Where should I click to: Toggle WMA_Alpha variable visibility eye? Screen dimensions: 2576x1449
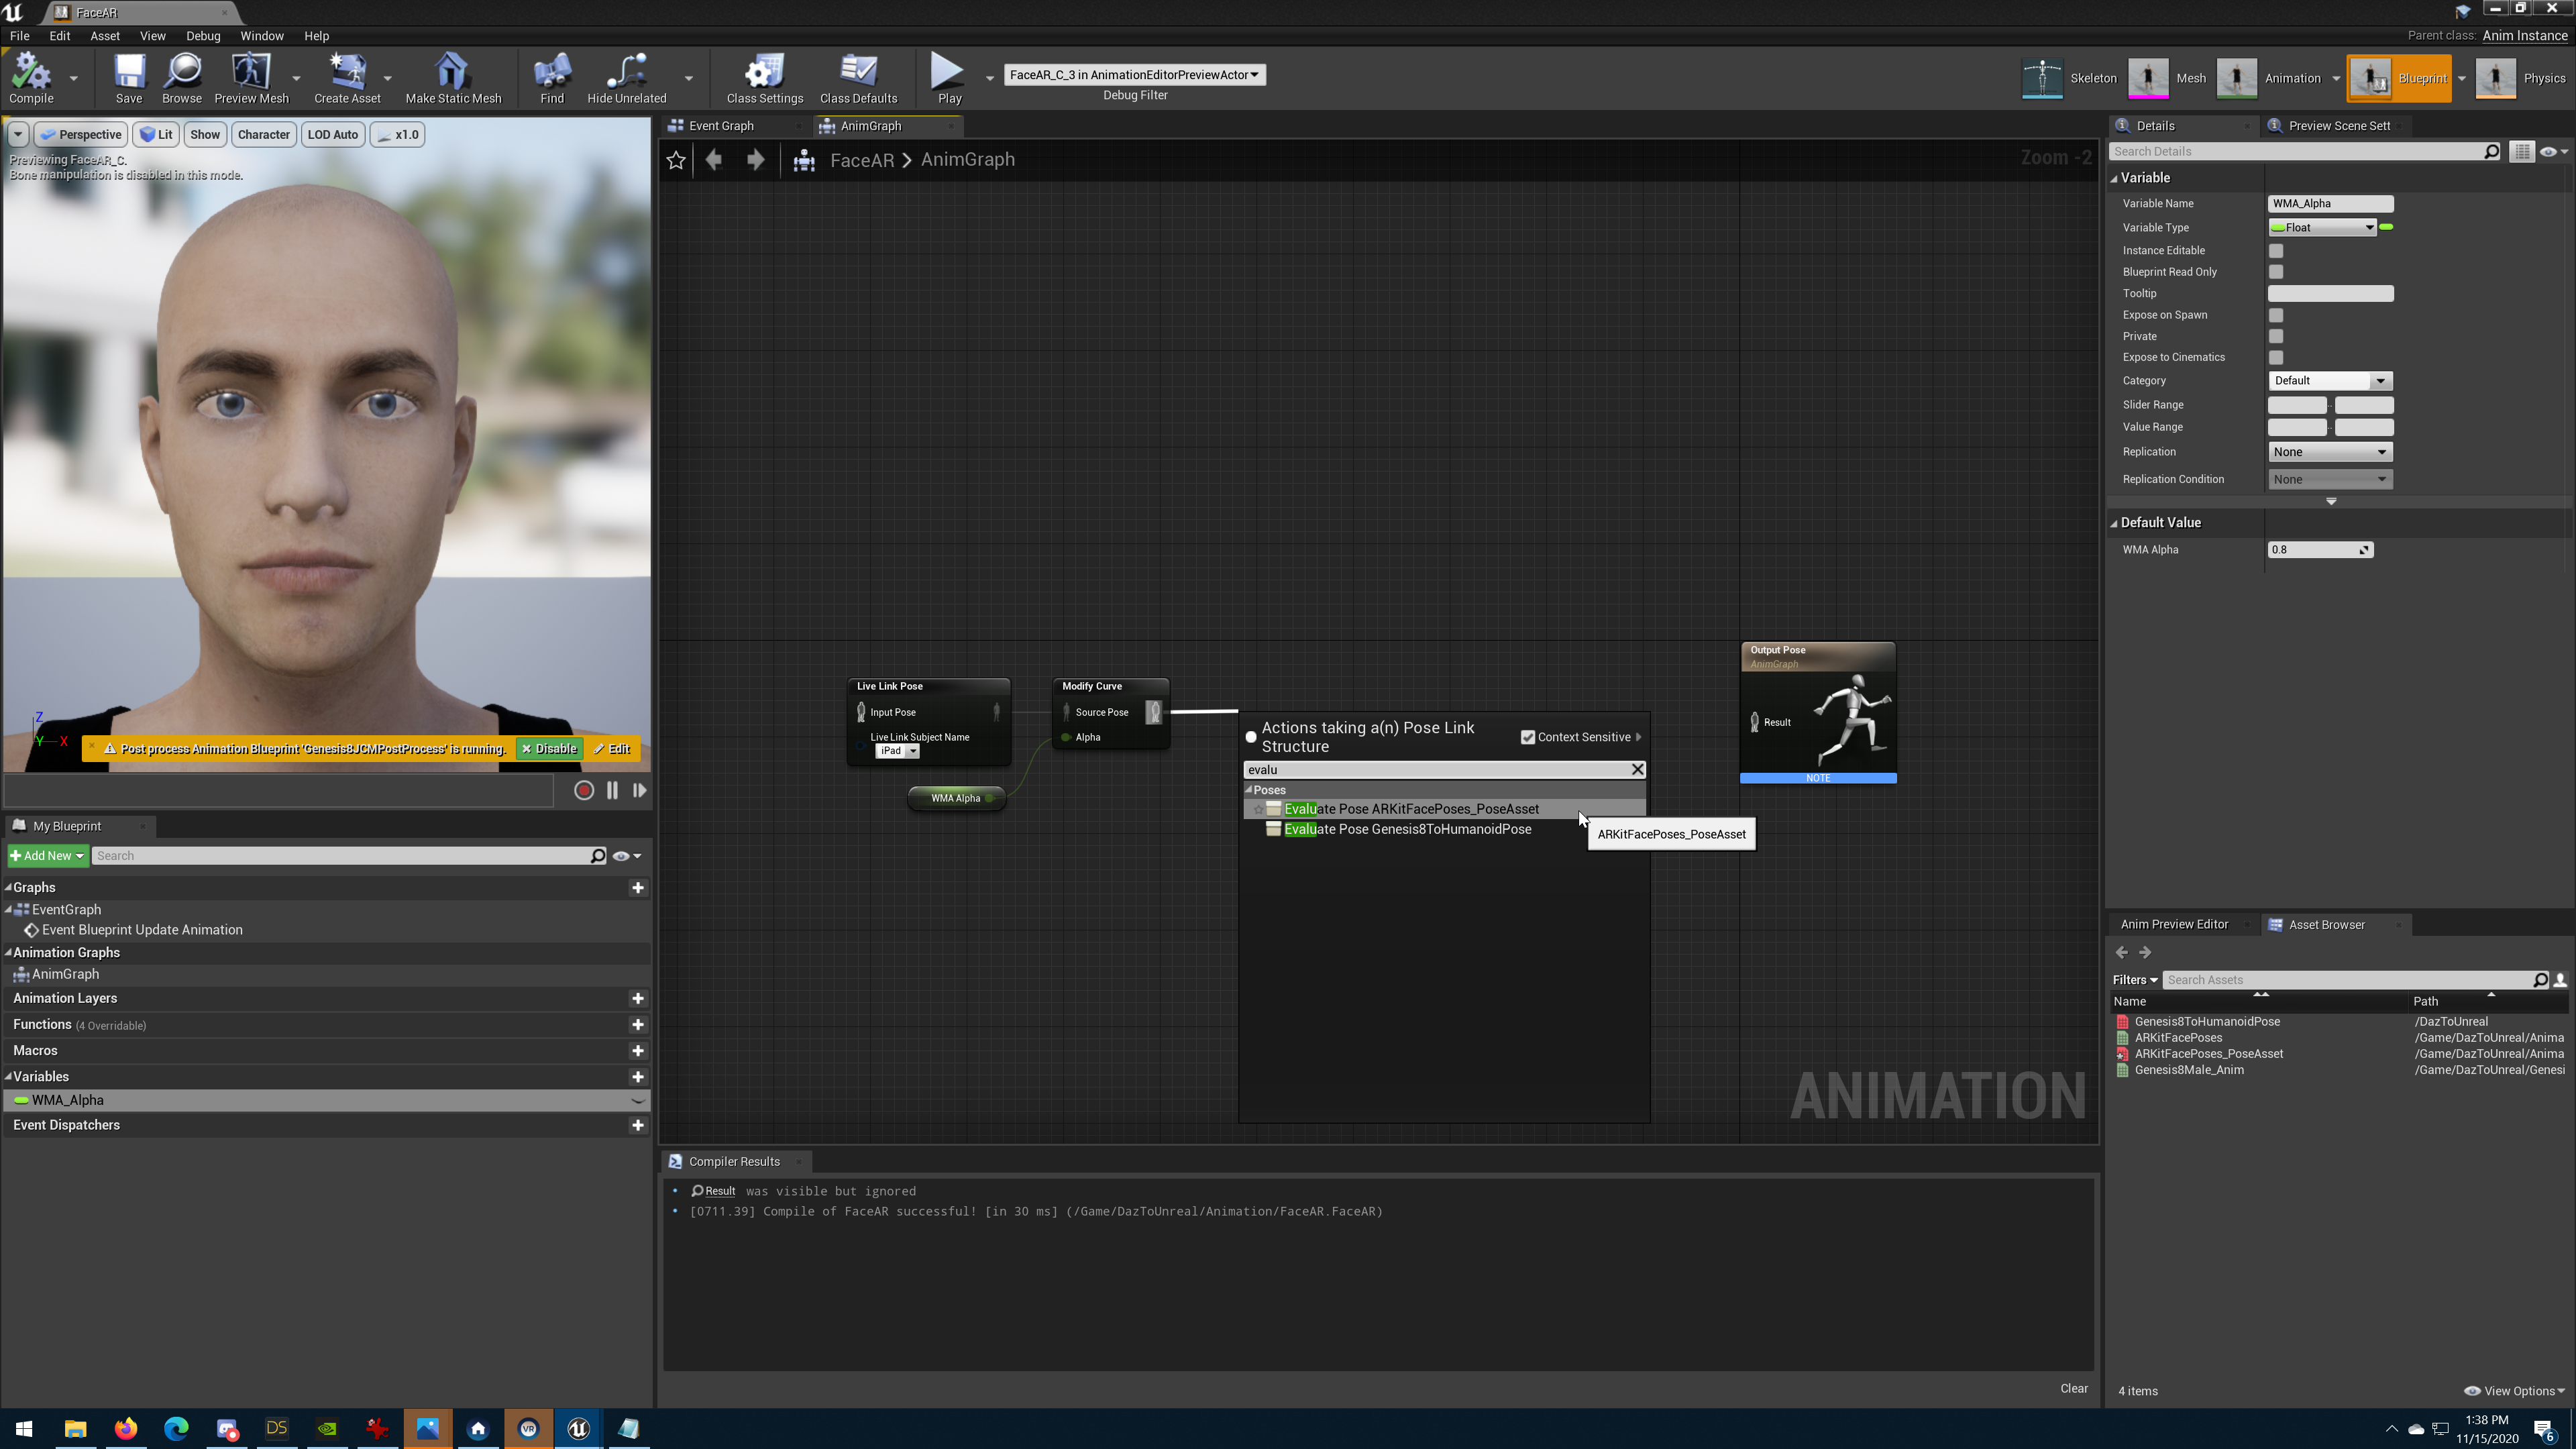(637, 1101)
